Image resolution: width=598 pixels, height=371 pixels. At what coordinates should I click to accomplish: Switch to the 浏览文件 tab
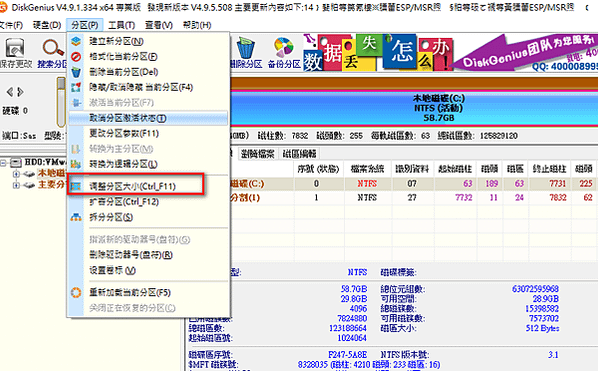pos(257,154)
